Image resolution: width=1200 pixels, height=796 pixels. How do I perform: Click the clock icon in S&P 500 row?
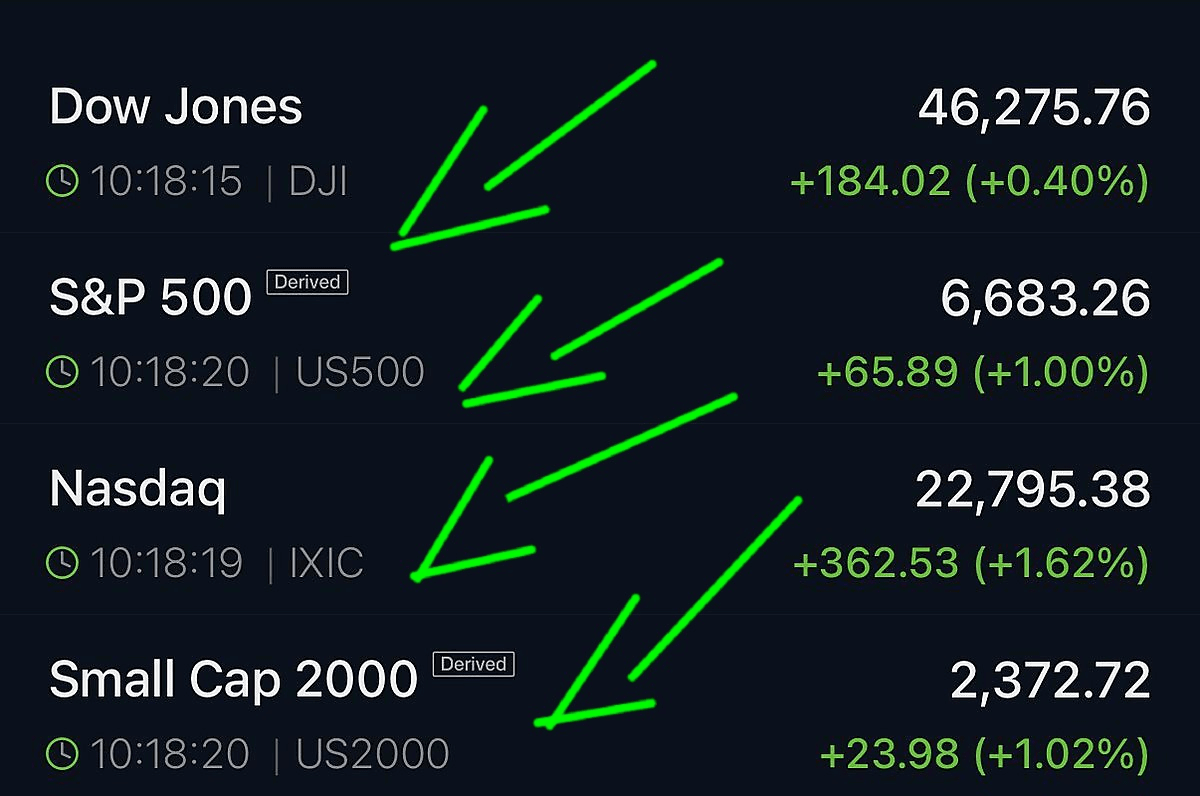click(x=63, y=372)
